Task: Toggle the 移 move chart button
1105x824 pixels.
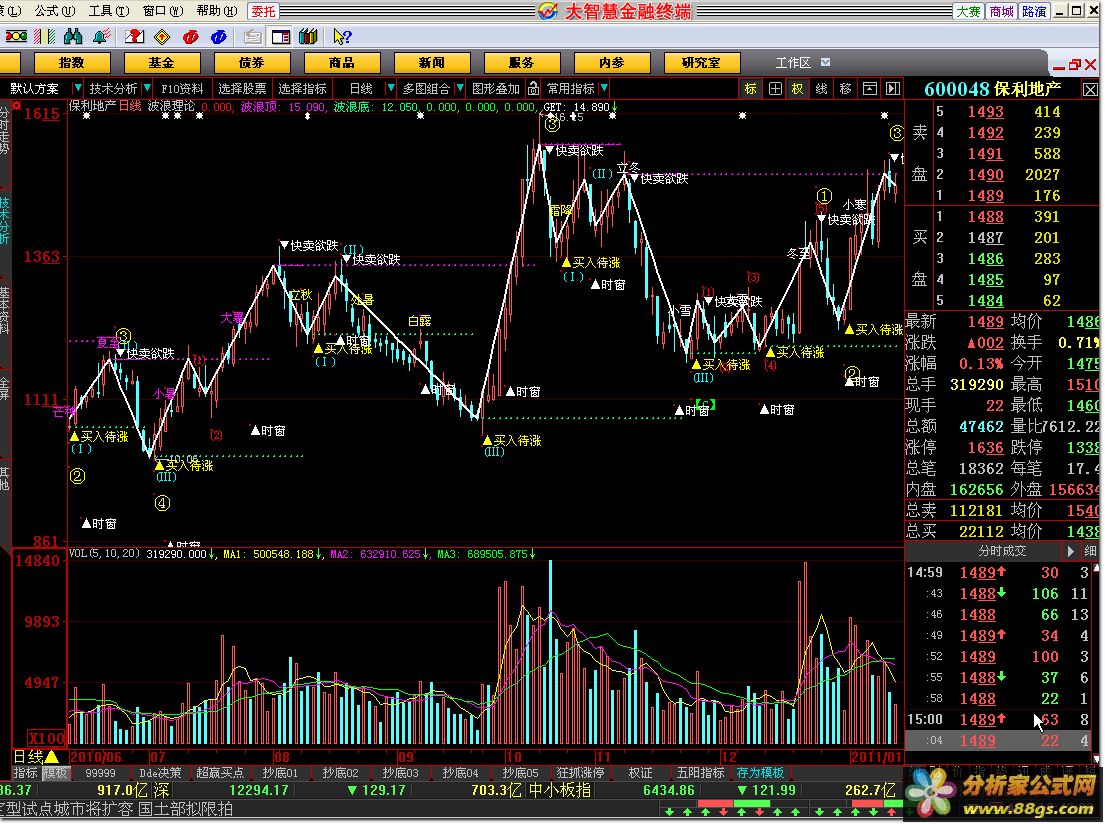Action: pyautogui.click(x=846, y=88)
